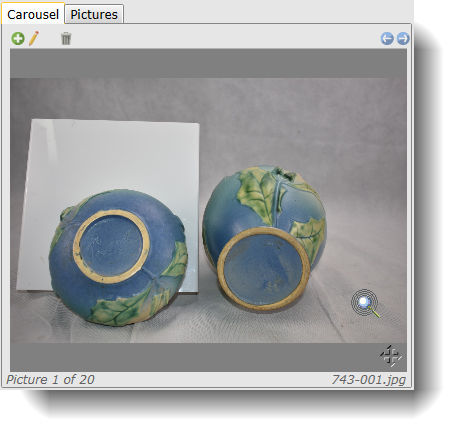Click the 743-001.jpg filename label
Screen dimensions: 464x440
tap(369, 380)
